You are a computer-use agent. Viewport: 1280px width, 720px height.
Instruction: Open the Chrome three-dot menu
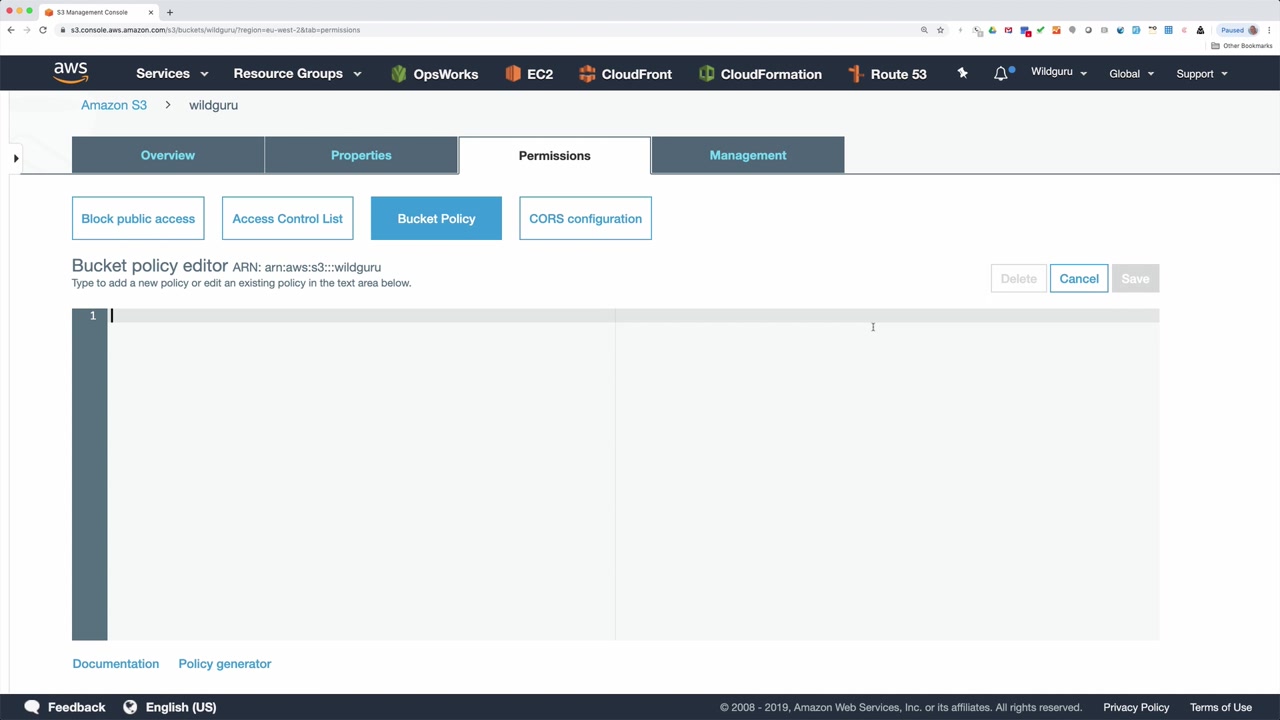coord(1270,30)
